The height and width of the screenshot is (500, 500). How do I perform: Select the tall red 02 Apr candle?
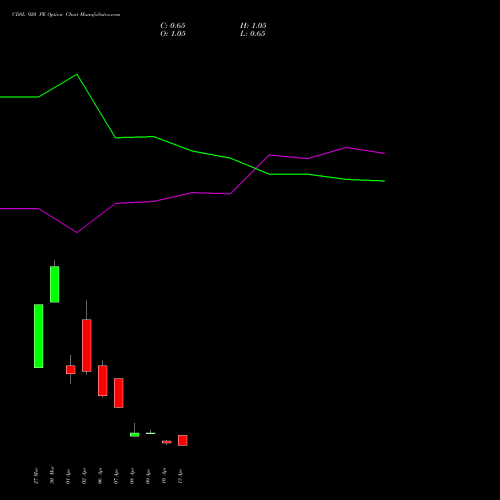point(87,345)
